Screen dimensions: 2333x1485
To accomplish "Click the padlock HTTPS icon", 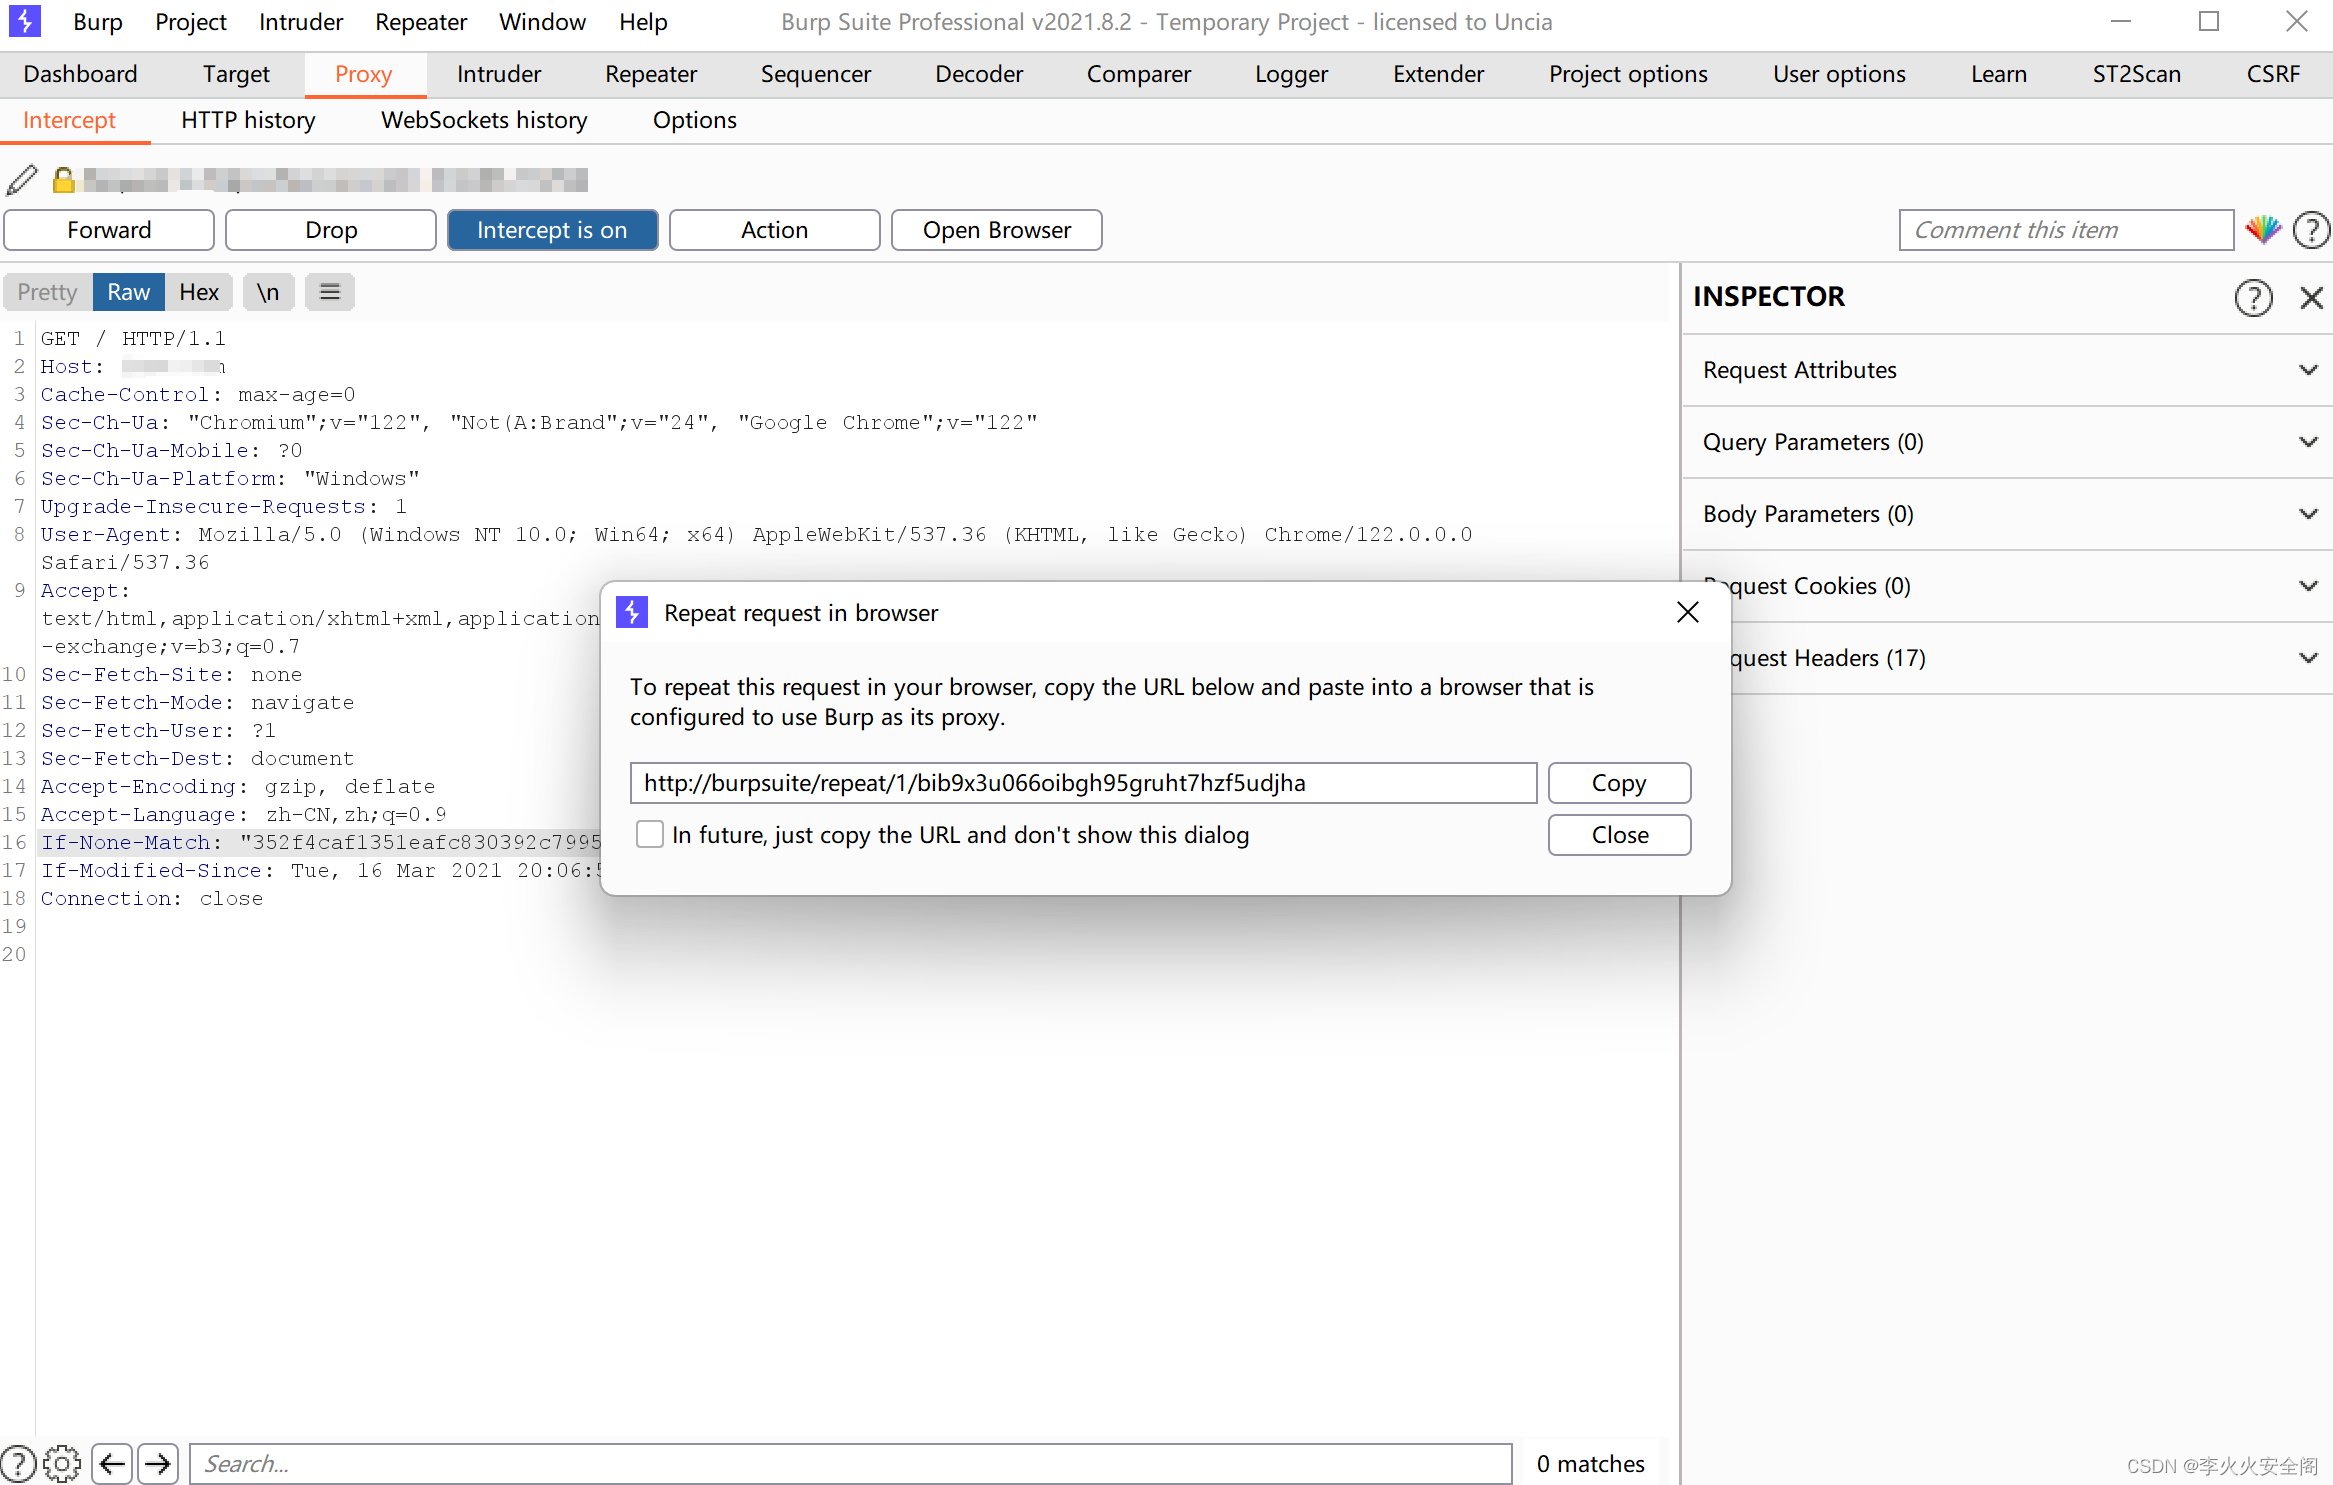I will point(63,180).
